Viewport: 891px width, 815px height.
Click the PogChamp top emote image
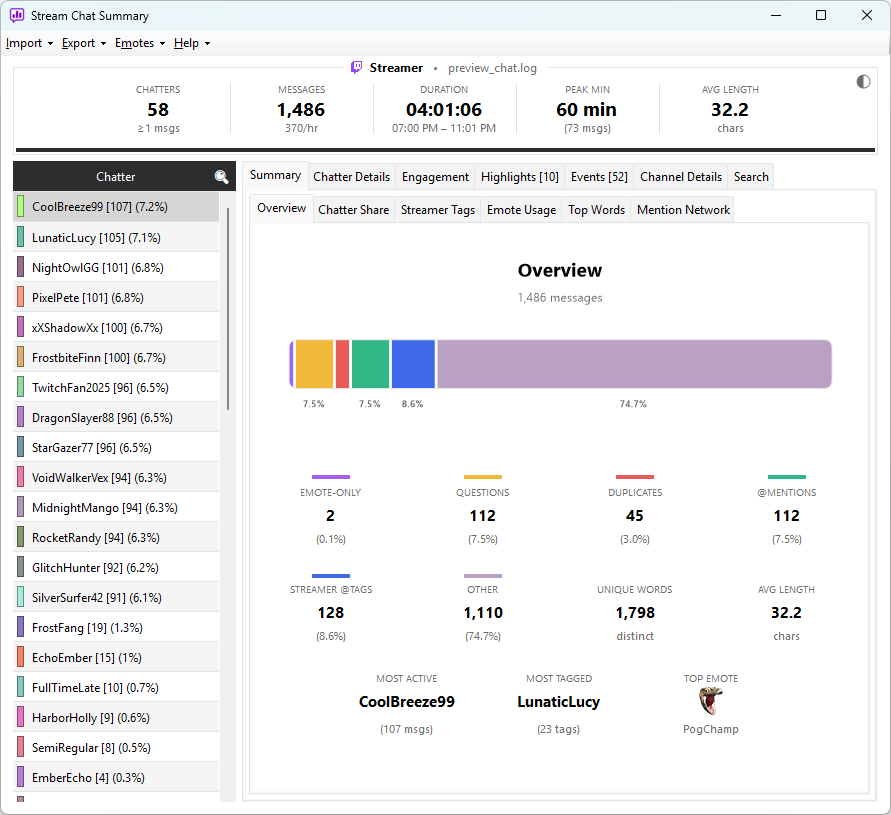click(710, 701)
